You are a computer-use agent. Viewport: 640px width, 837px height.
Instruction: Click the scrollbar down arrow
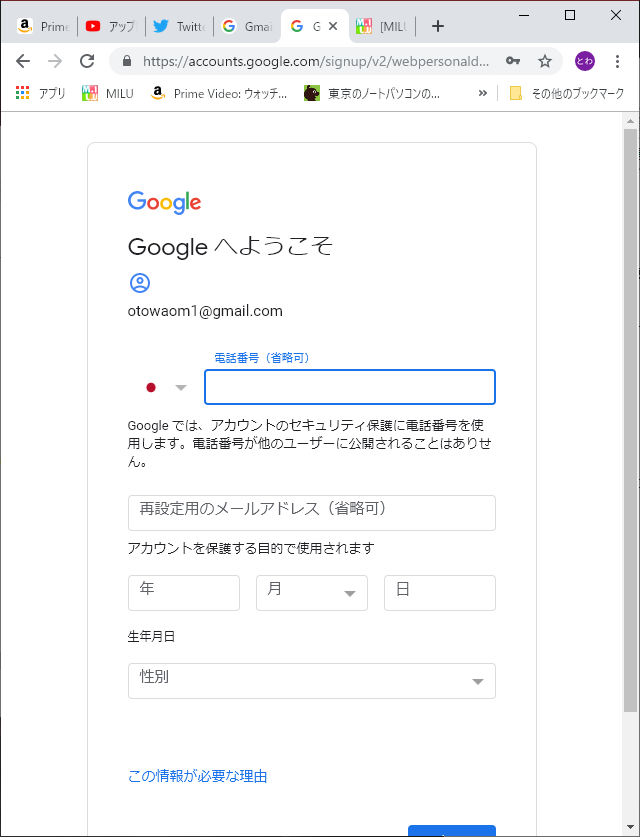[x=630, y=828]
